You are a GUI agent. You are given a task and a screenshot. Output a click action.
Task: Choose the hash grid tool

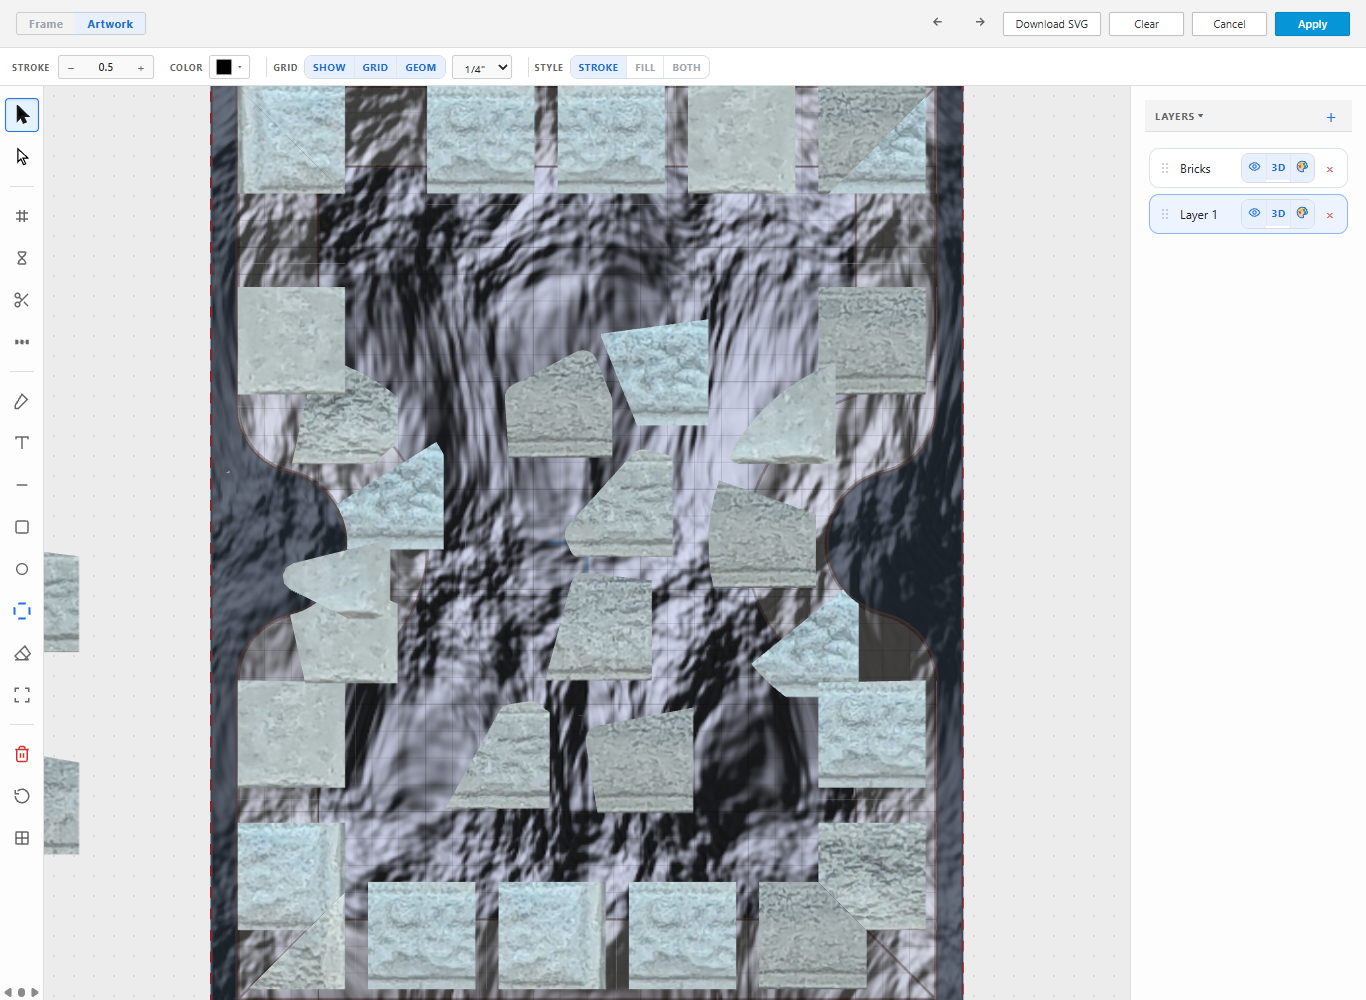coord(22,216)
